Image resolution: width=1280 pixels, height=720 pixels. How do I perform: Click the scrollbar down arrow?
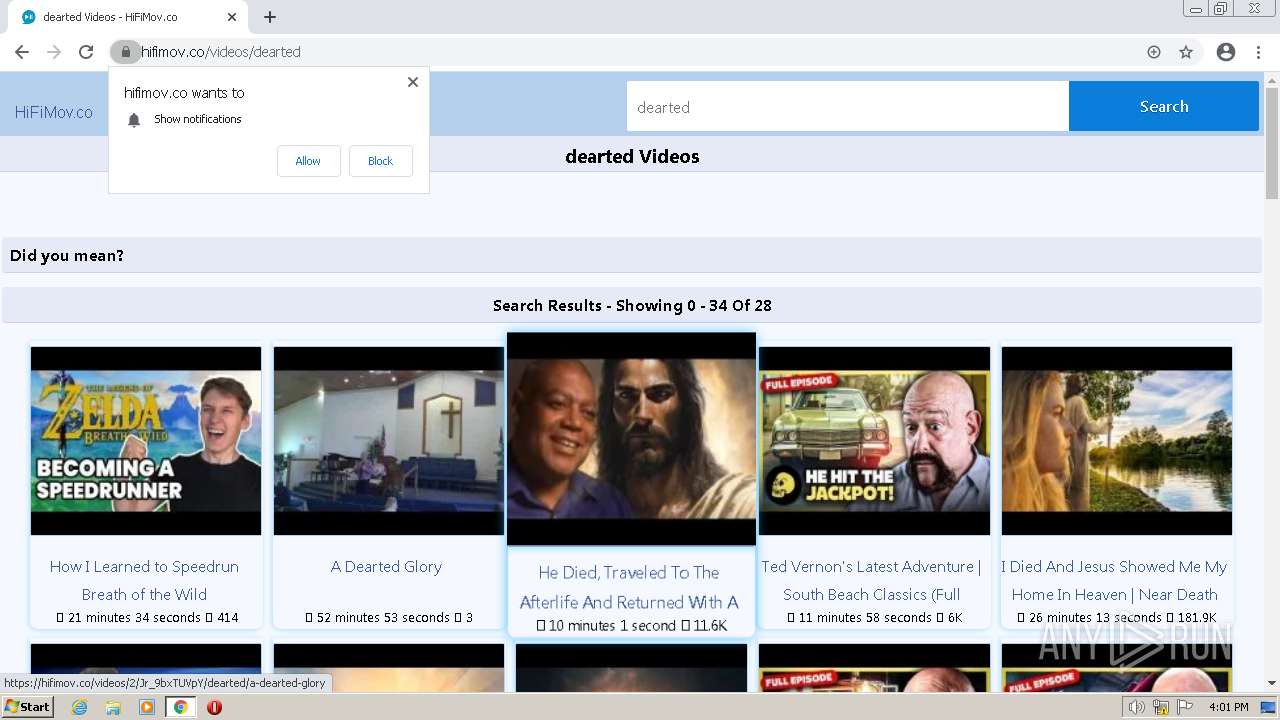1272,684
